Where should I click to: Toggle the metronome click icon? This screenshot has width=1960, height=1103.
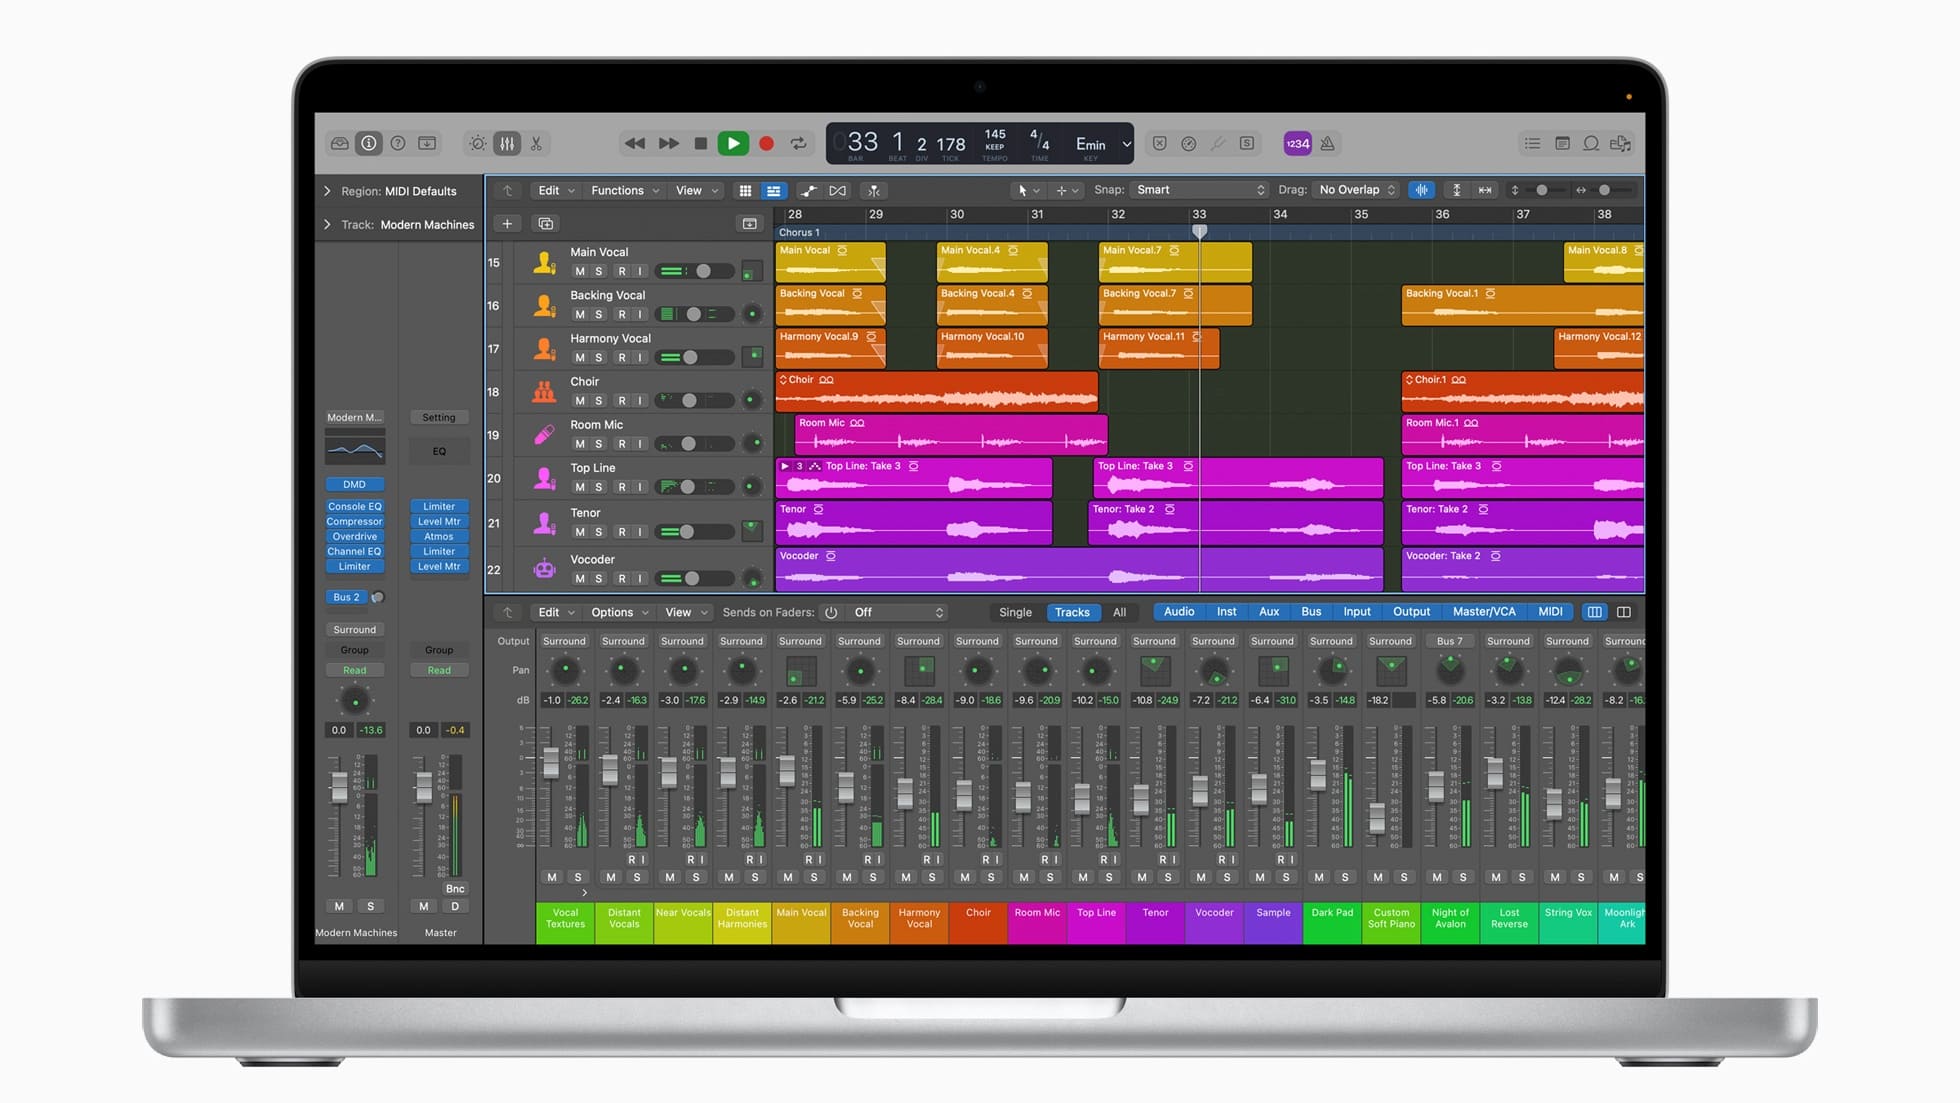tap(1327, 143)
